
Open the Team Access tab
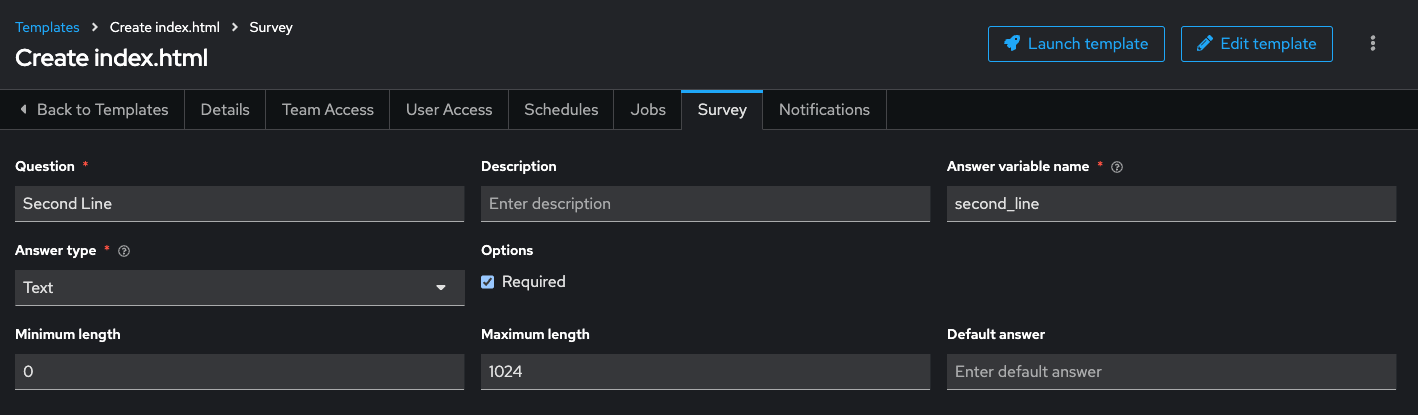pyautogui.click(x=327, y=110)
